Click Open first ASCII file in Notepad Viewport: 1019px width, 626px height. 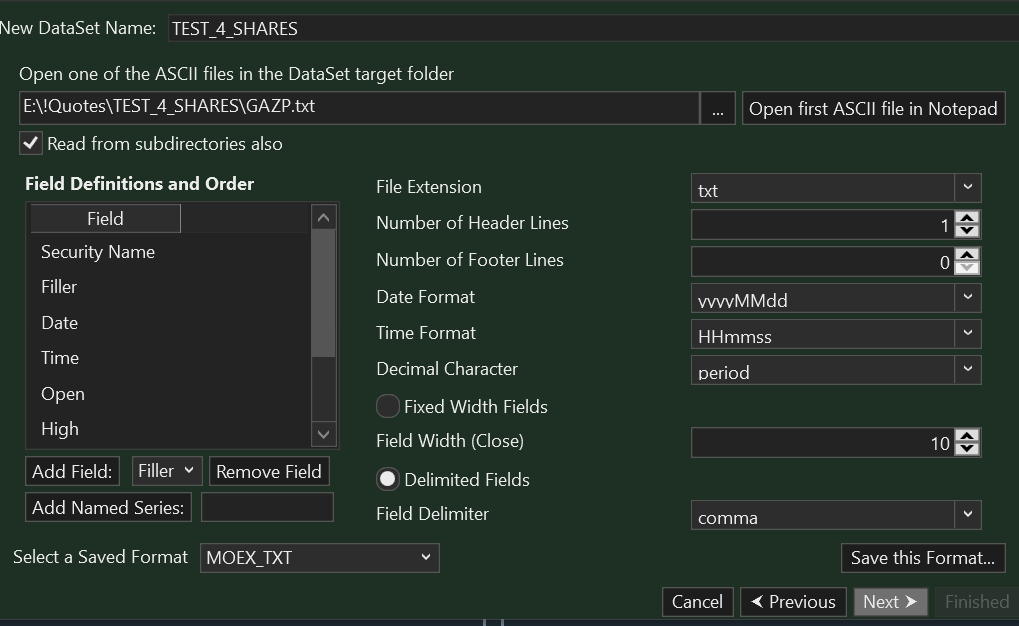click(873, 109)
